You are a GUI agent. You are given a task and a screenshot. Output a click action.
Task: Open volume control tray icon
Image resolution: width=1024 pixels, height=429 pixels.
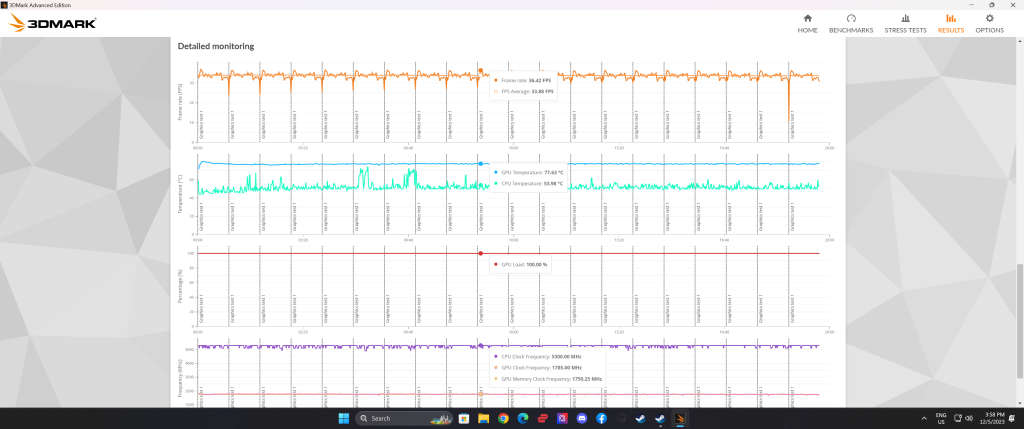[968, 418]
